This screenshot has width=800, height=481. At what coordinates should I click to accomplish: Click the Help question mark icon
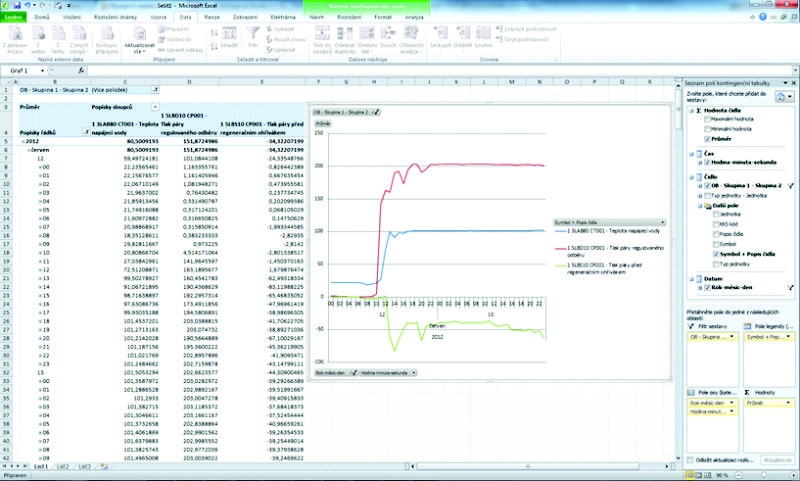point(763,17)
